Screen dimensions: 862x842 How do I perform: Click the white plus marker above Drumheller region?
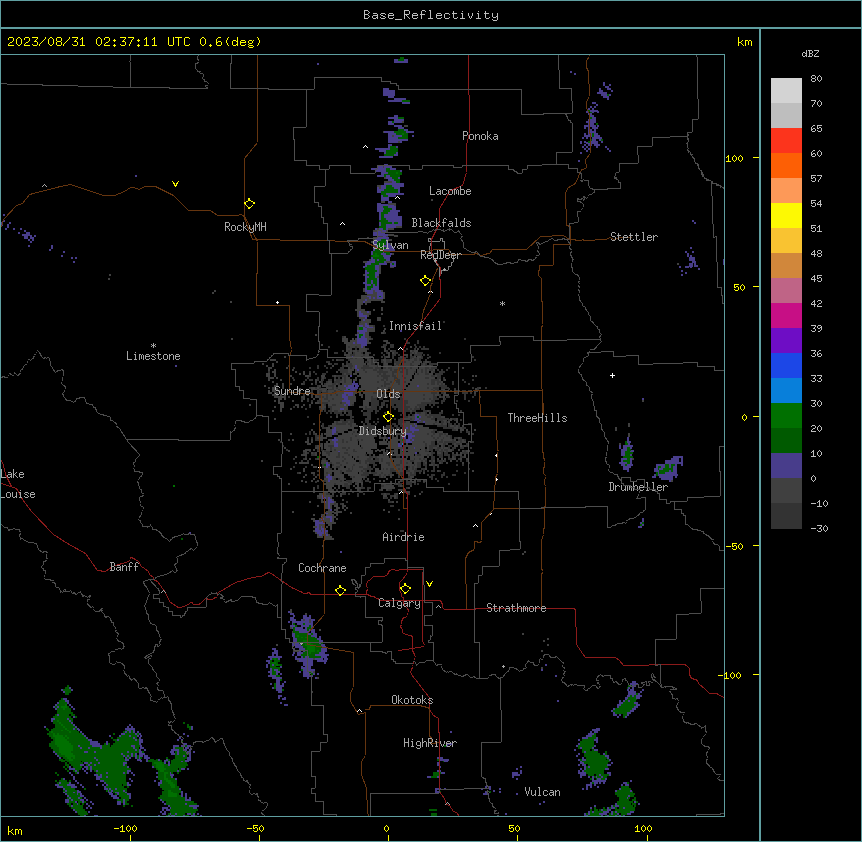click(x=612, y=375)
